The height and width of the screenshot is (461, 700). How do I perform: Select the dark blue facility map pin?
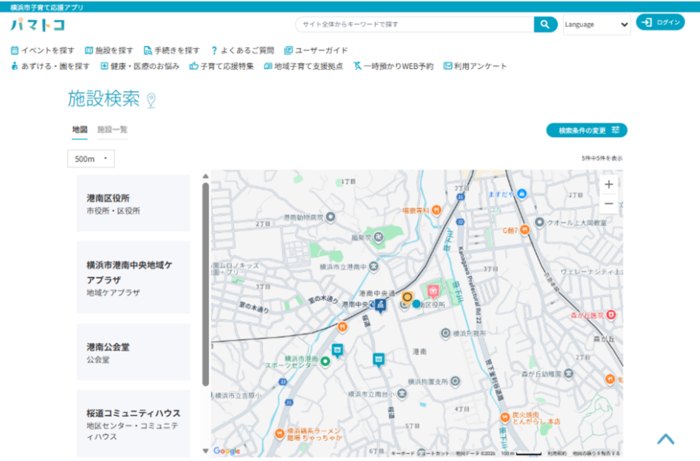[380, 304]
